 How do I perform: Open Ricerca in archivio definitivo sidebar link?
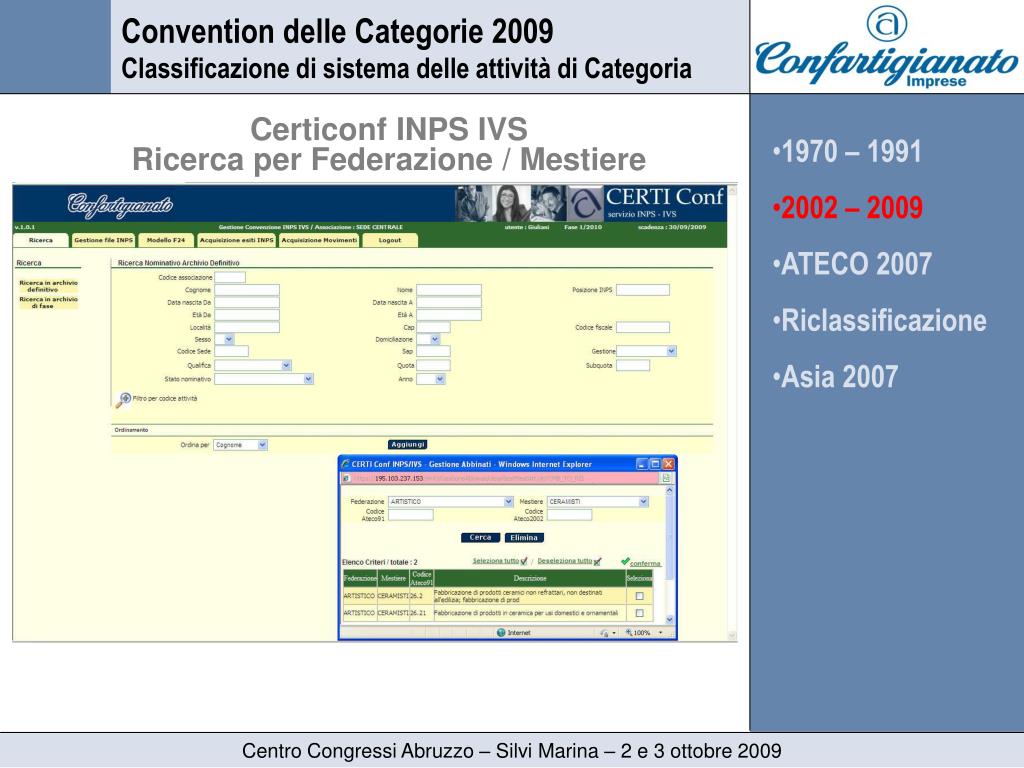[48, 286]
